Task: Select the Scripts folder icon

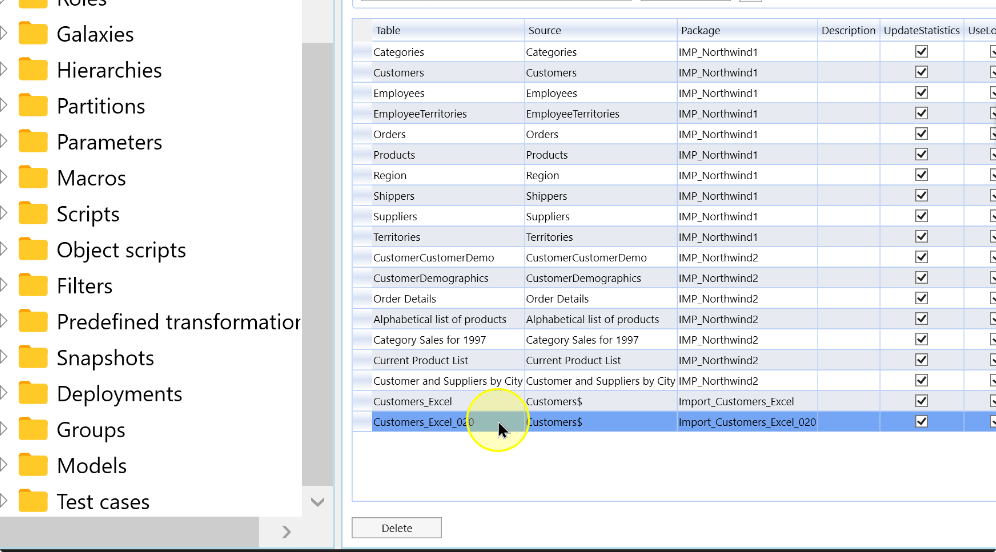Action: 33,213
